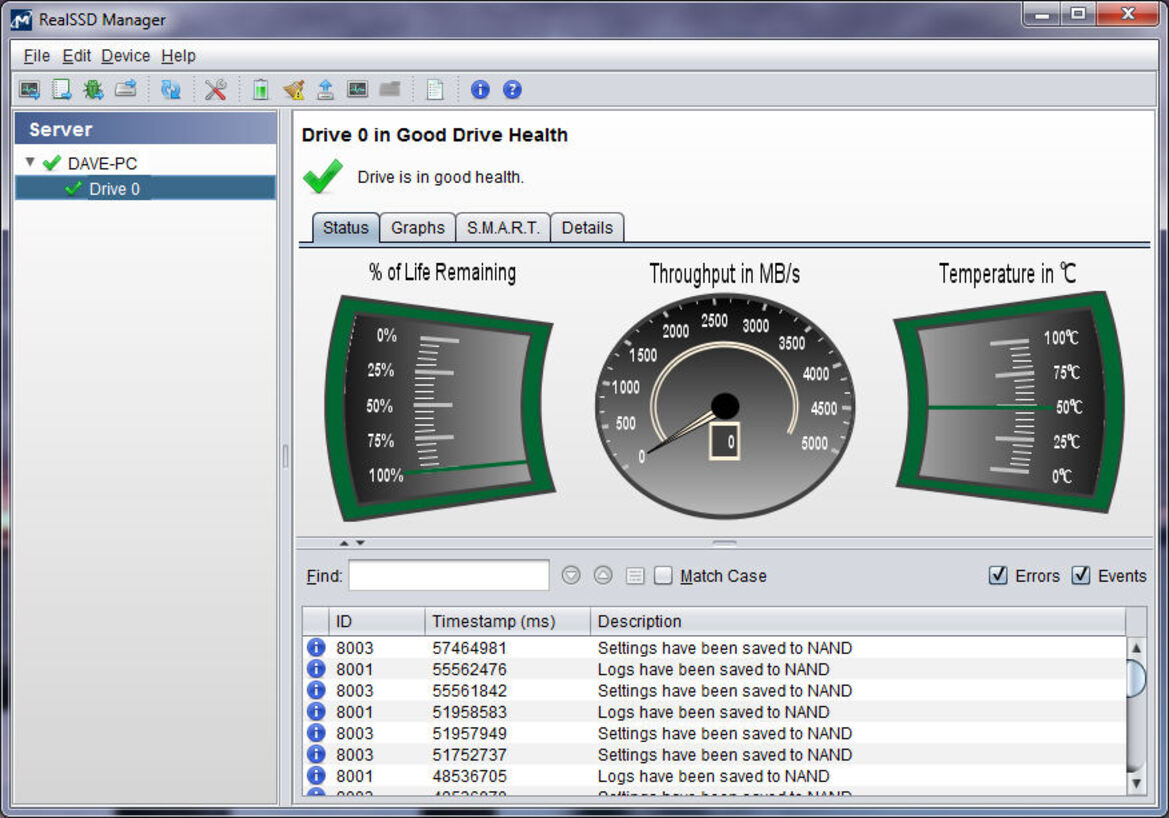Click the blue question mark help icon
Screen dimensions: 1169x818
pos(512,90)
